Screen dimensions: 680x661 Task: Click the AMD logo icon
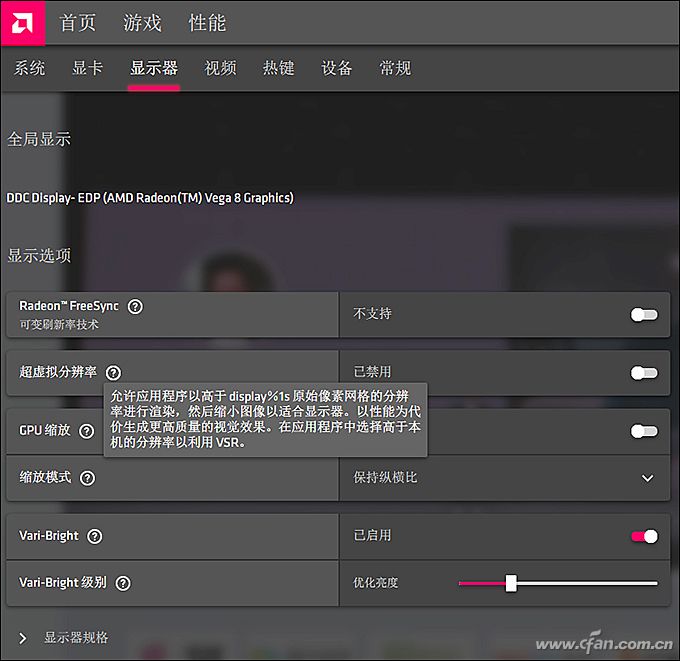click(23, 23)
